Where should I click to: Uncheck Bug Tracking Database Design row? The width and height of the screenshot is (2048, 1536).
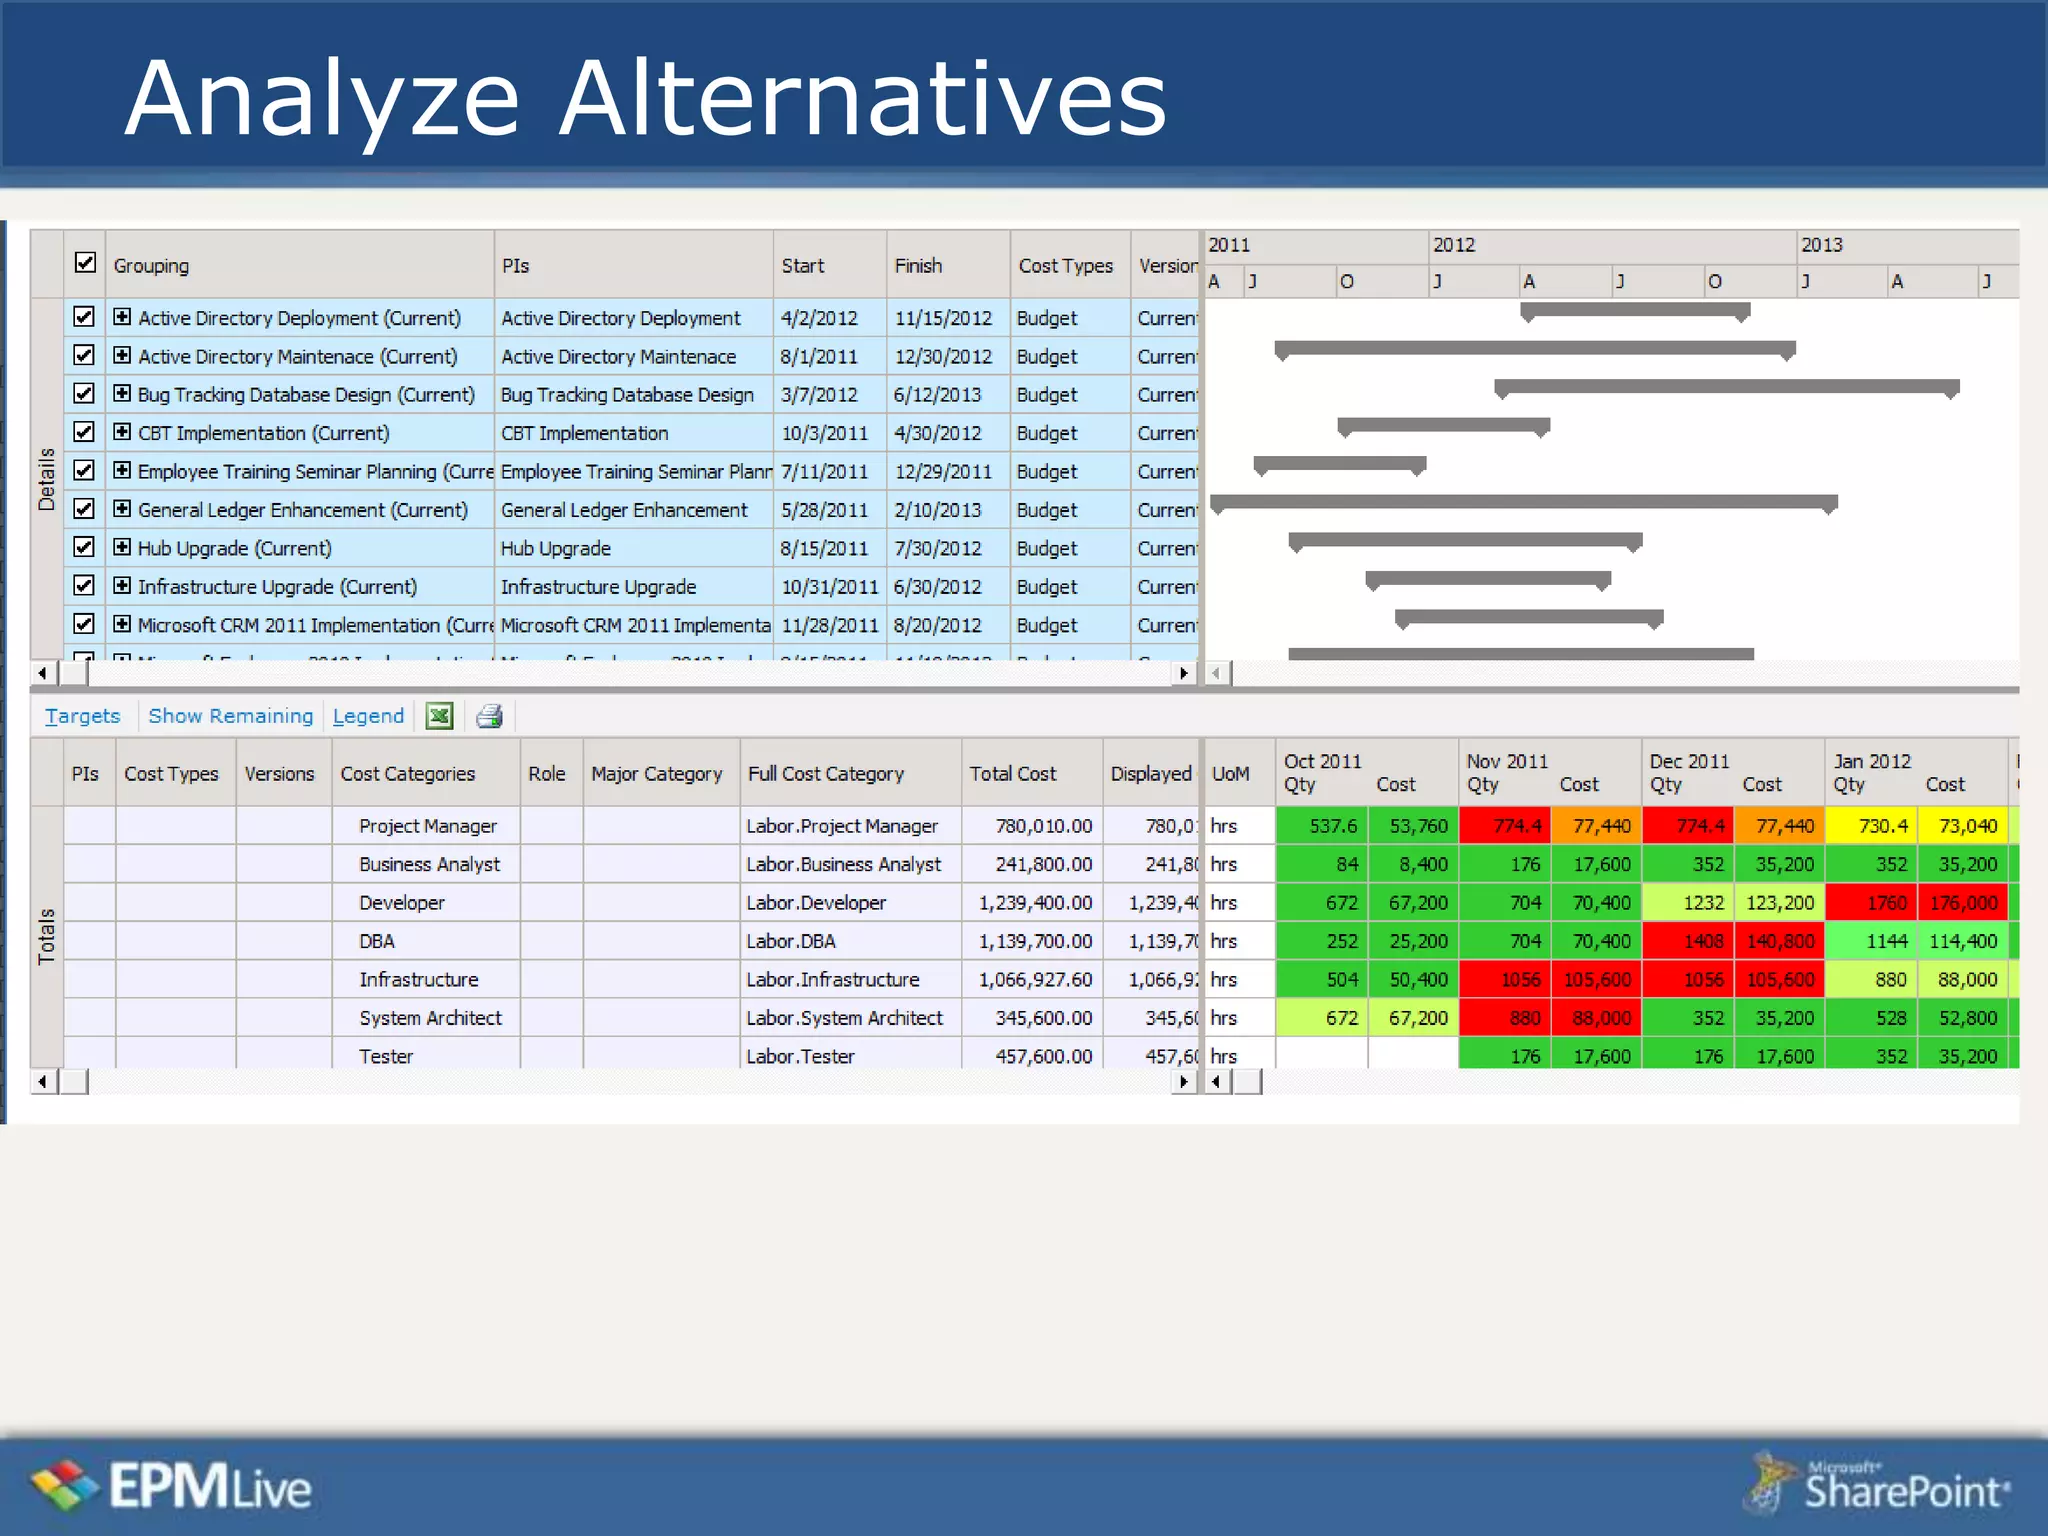84,393
